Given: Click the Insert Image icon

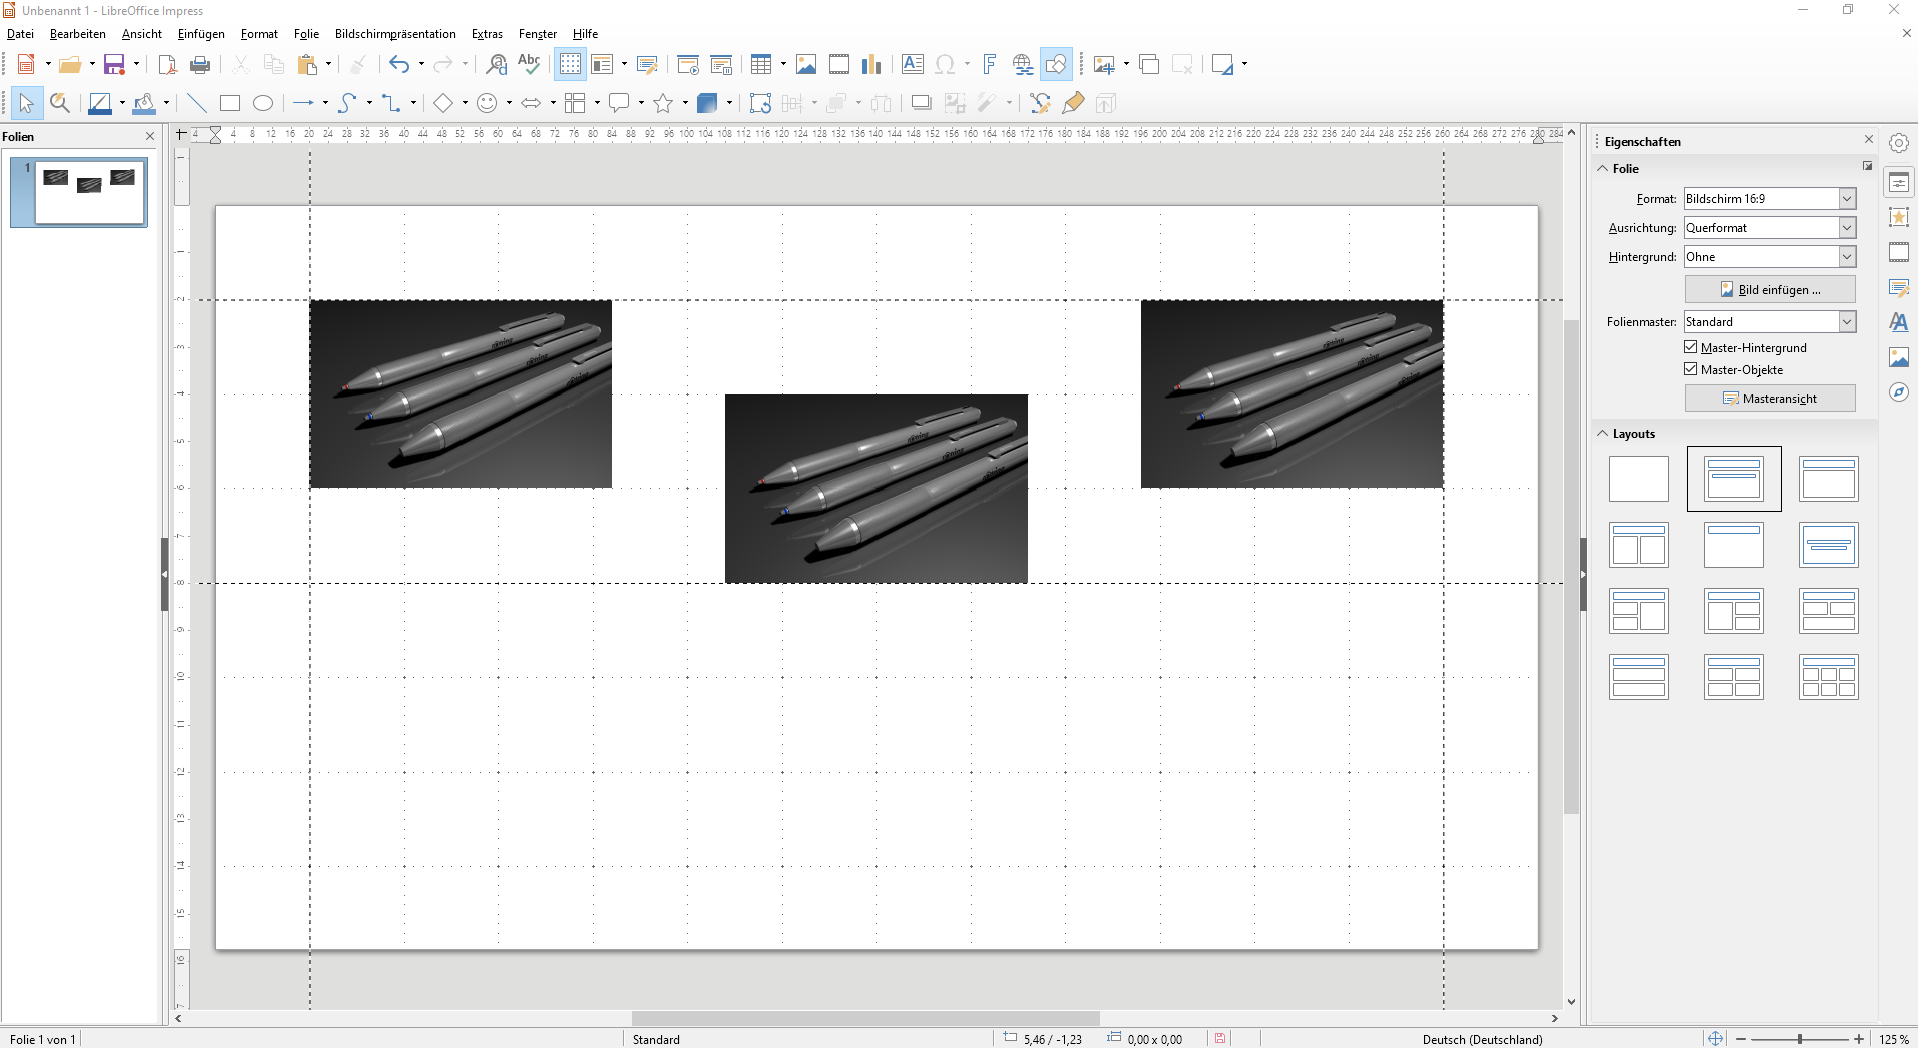Looking at the screenshot, I should coord(806,65).
